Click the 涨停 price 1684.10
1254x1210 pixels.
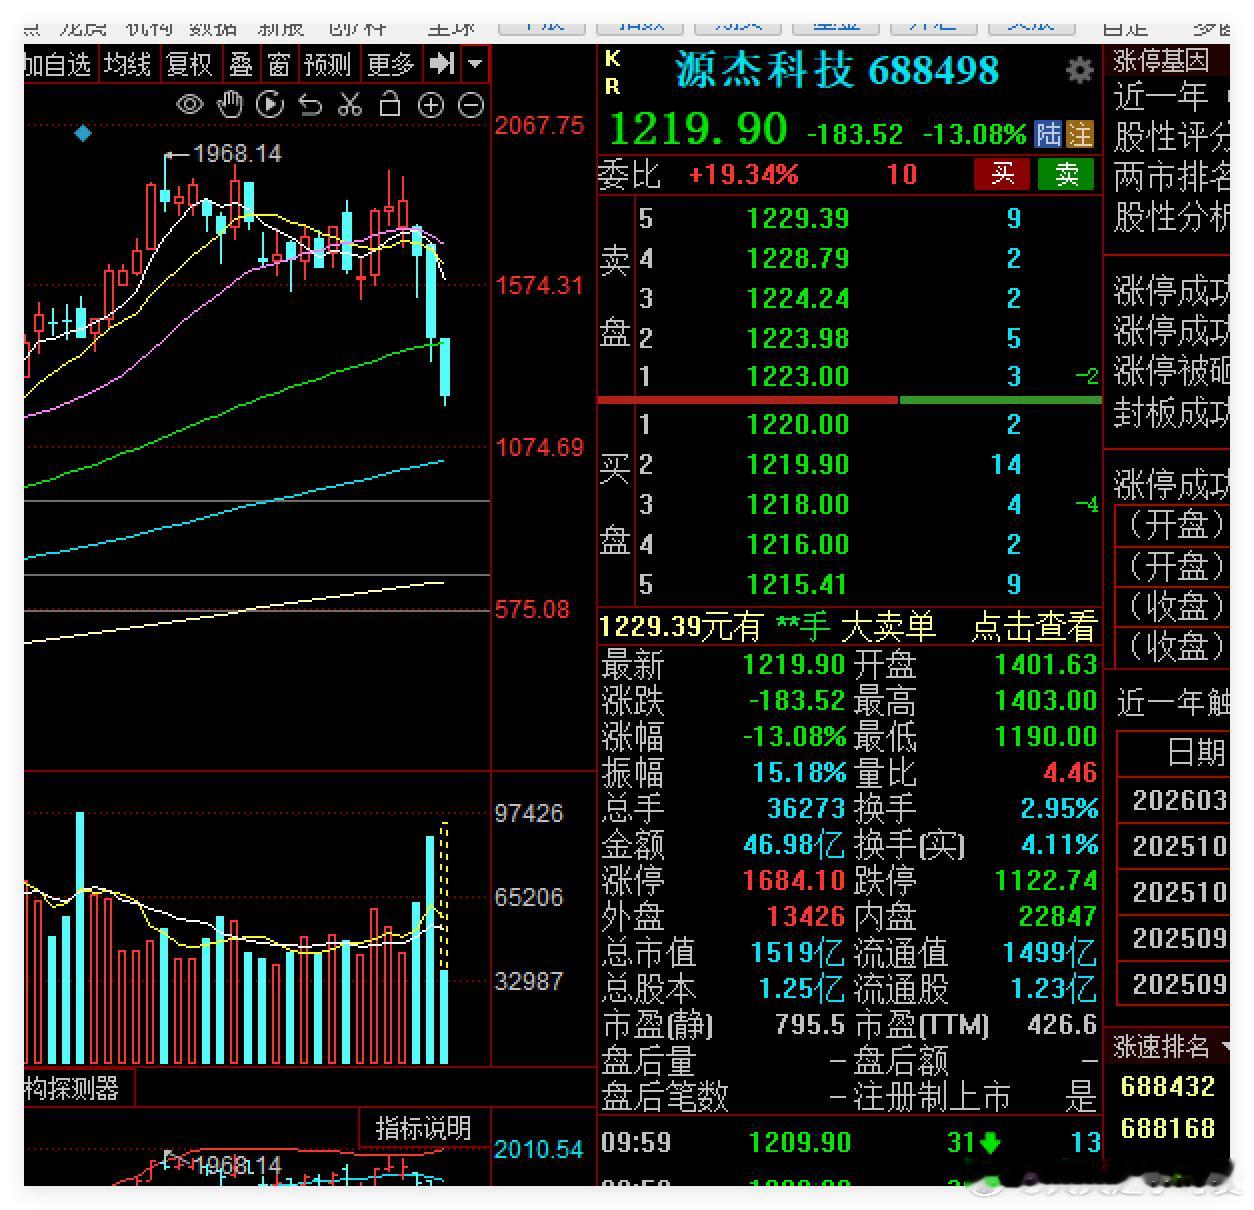pyautogui.click(x=794, y=880)
